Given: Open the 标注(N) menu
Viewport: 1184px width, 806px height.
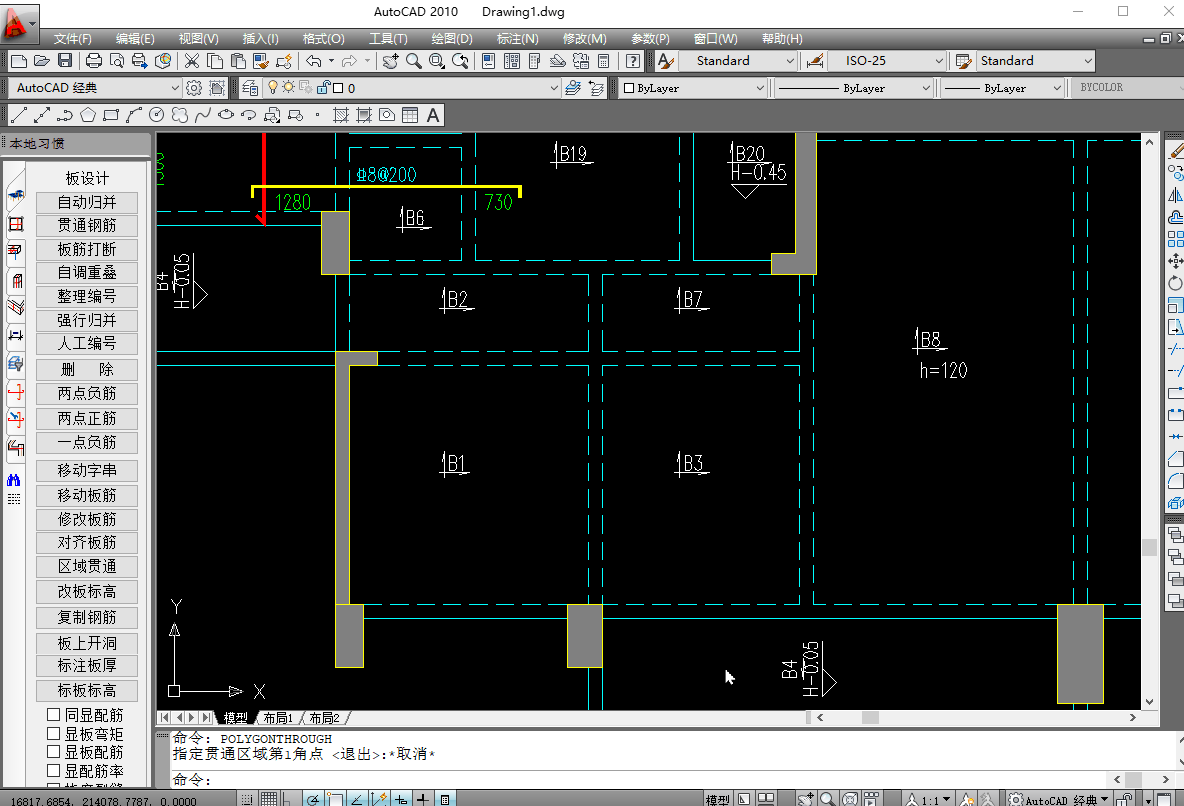Looking at the screenshot, I should click(x=518, y=39).
